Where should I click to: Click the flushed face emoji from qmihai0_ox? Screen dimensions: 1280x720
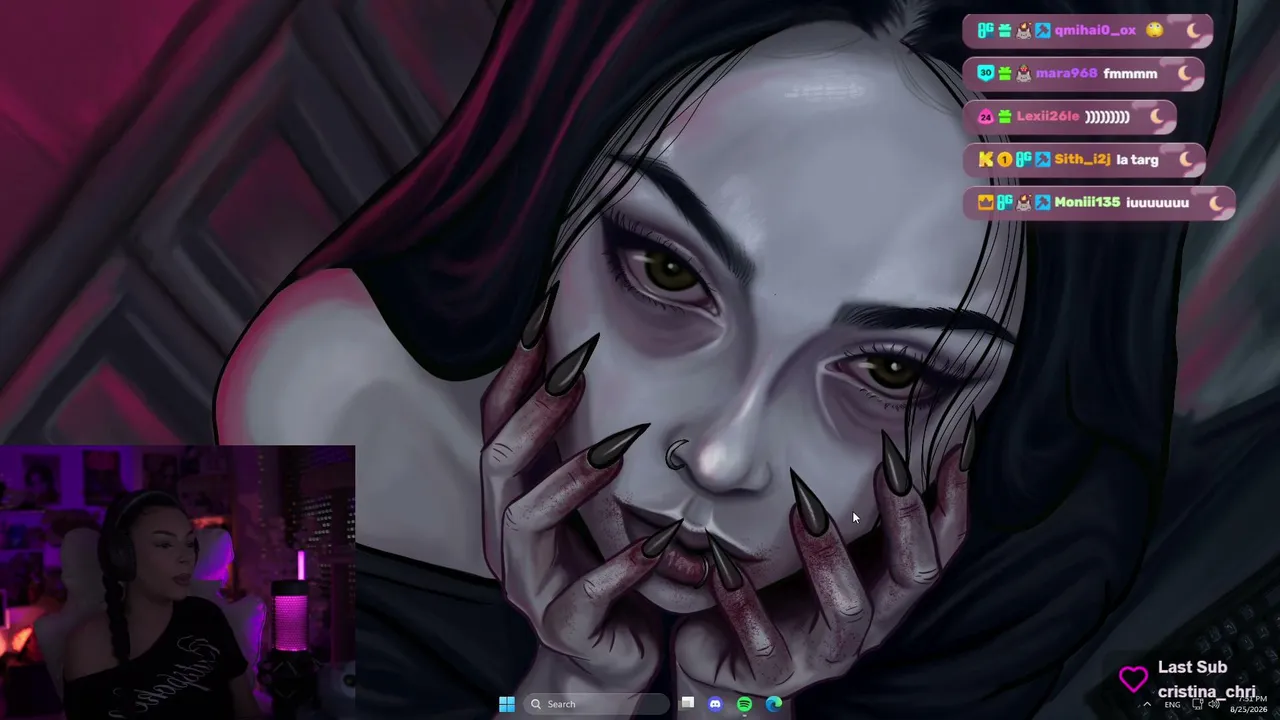[x=1155, y=30]
